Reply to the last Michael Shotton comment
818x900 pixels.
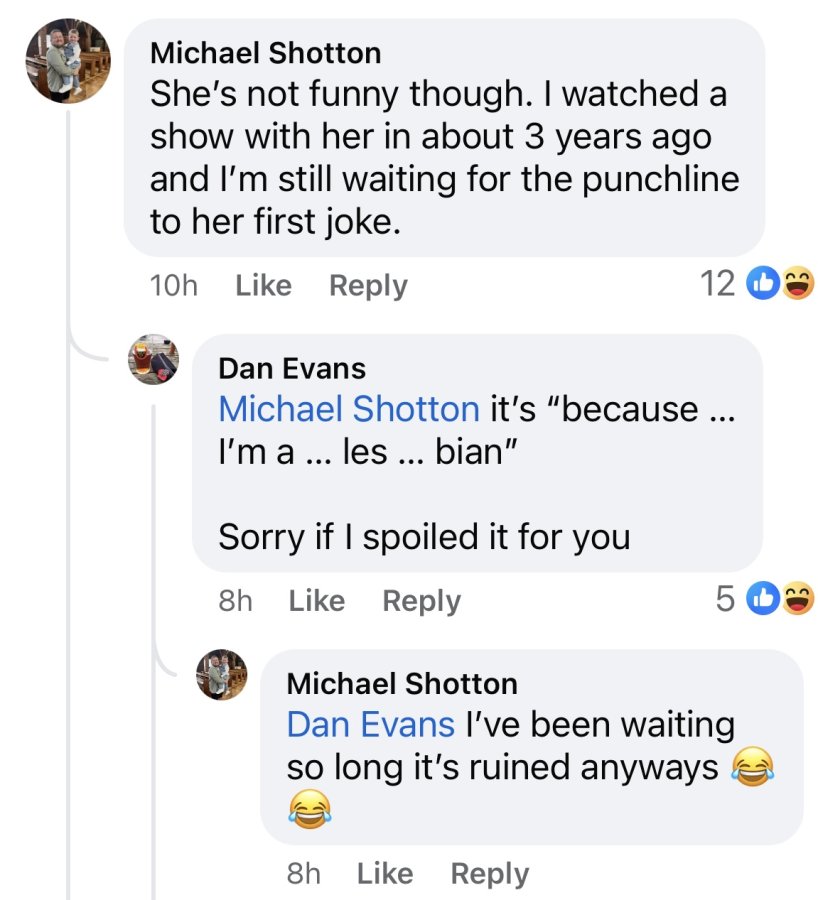[490, 874]
